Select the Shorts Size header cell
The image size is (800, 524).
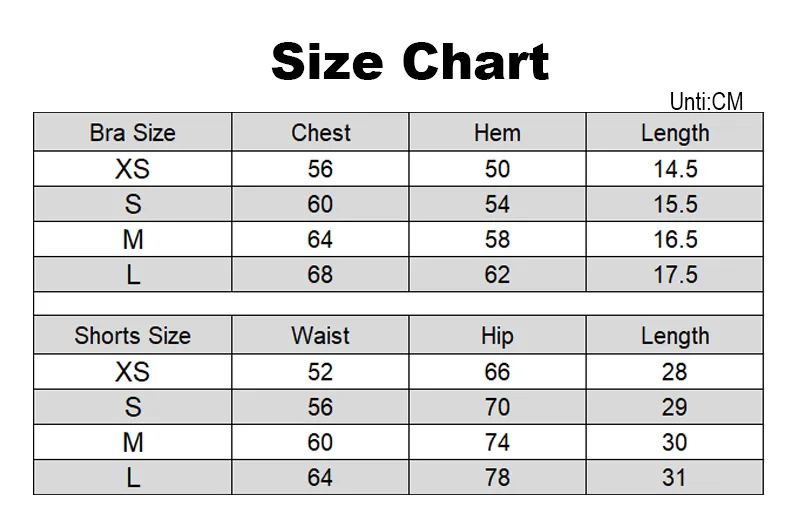coord(133,335)
